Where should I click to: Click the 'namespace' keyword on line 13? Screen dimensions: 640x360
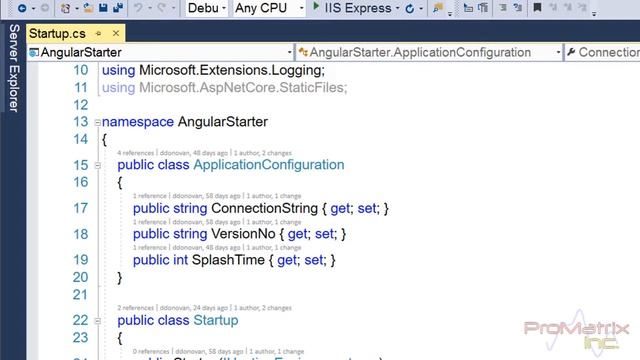(x=138, y=122)
